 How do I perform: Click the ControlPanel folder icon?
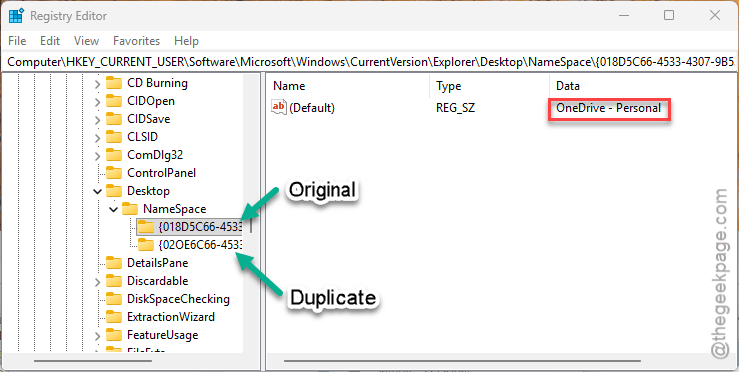[x=114, y=173]
